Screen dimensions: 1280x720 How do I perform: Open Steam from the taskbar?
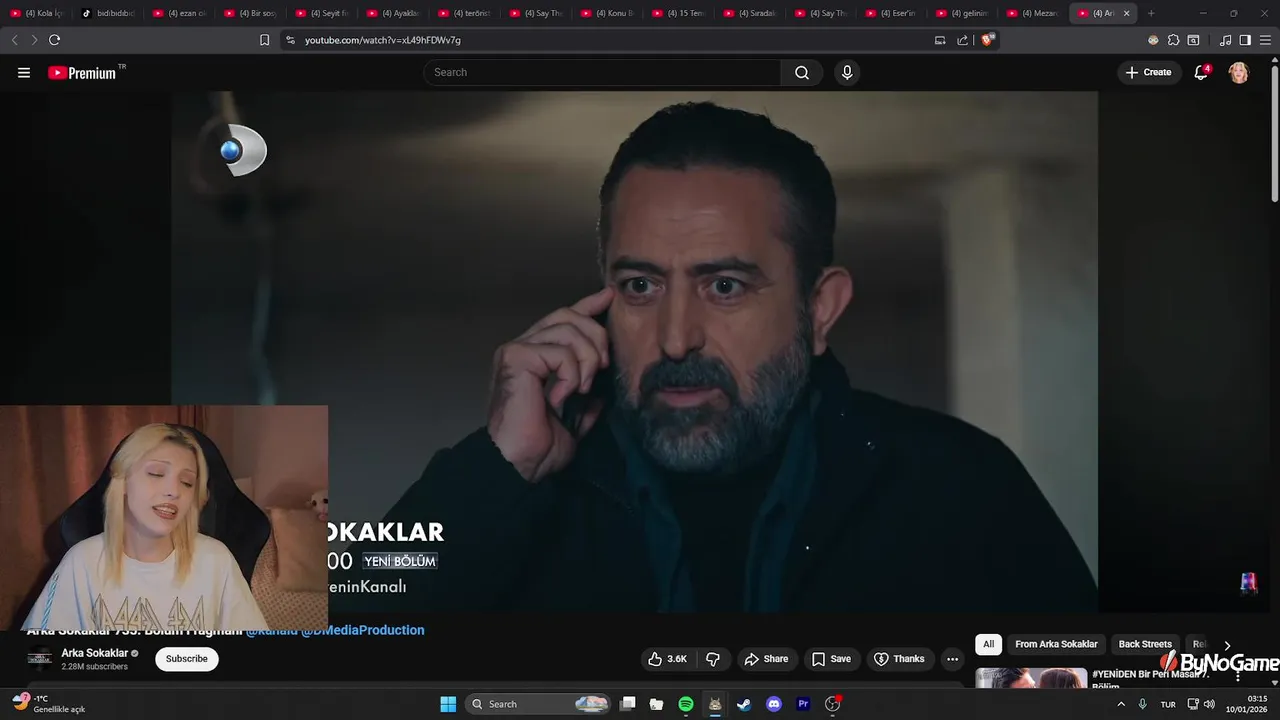pyautogui.click(x=744, y=704)
